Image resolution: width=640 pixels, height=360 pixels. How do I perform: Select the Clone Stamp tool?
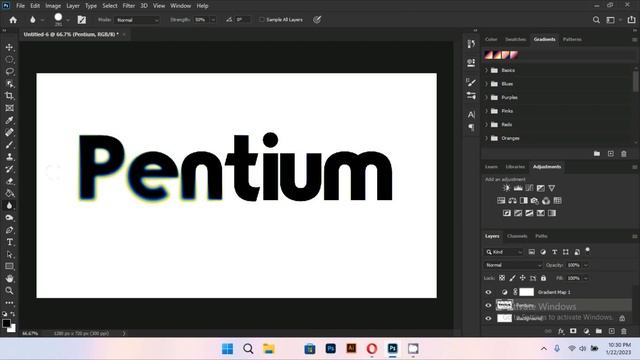[9, 157]
